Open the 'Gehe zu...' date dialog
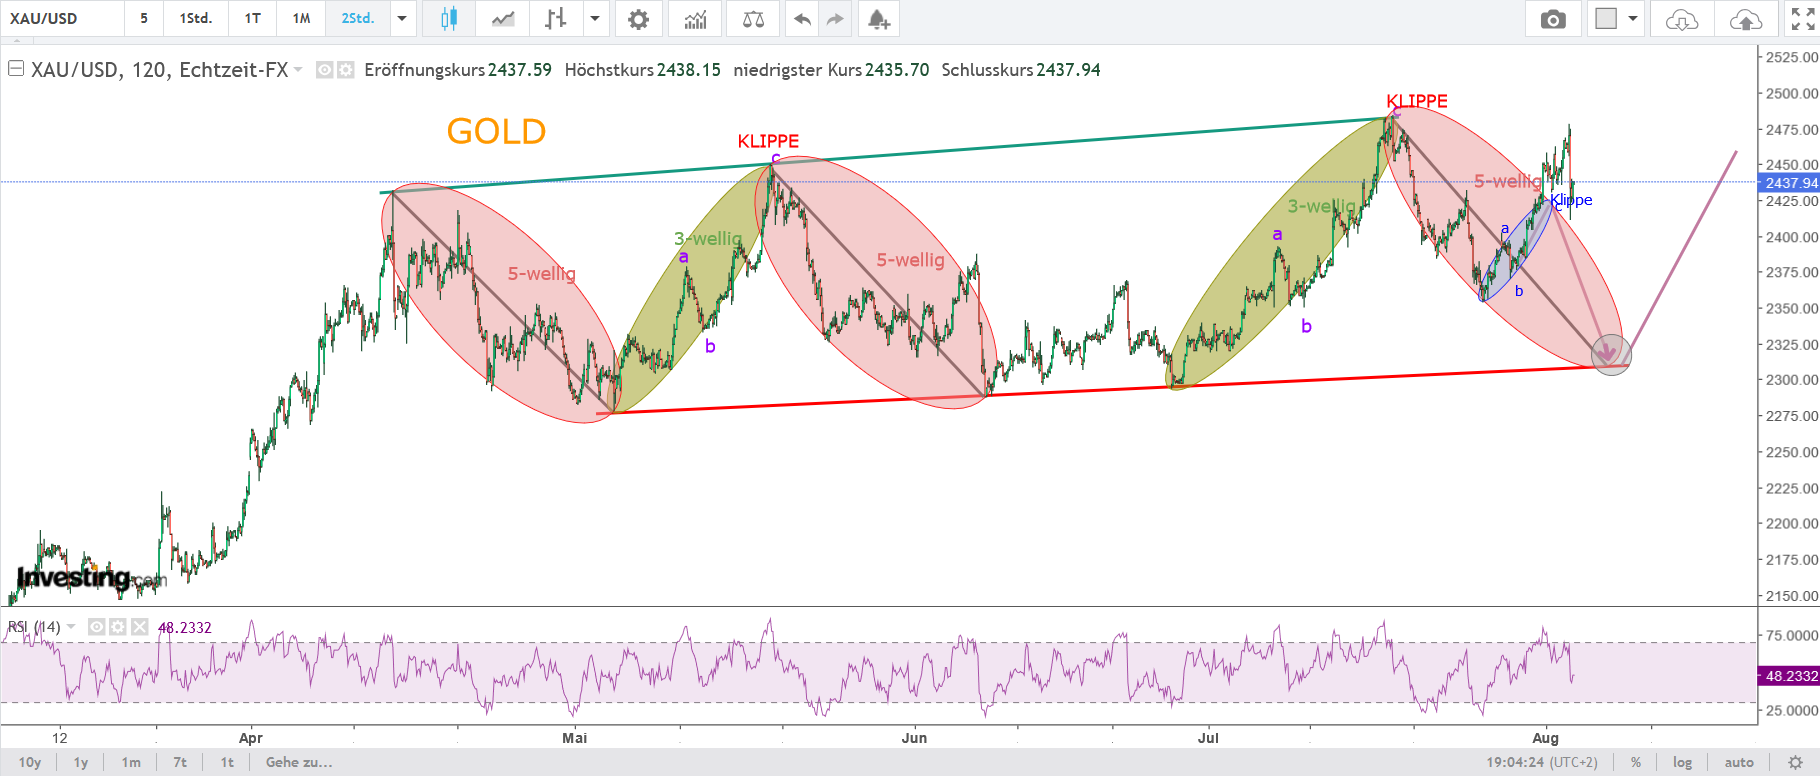The width and height of the screenshot is (1820, 776). click(299, 762)
